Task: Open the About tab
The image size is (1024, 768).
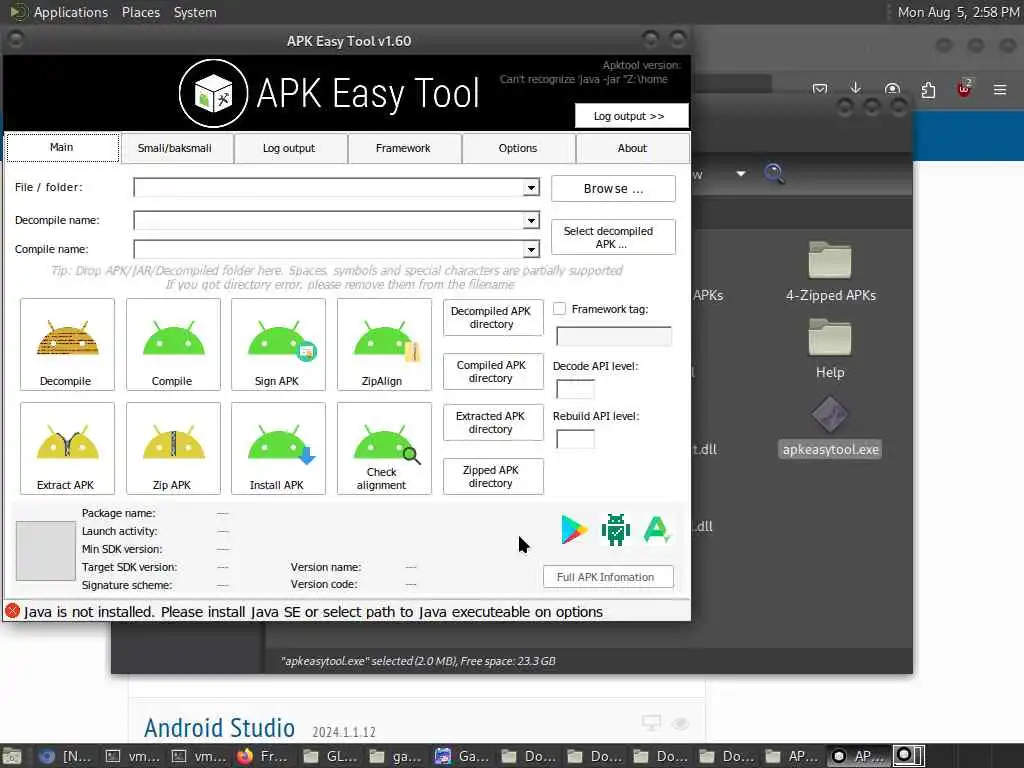Action: [x=632, y=148]
